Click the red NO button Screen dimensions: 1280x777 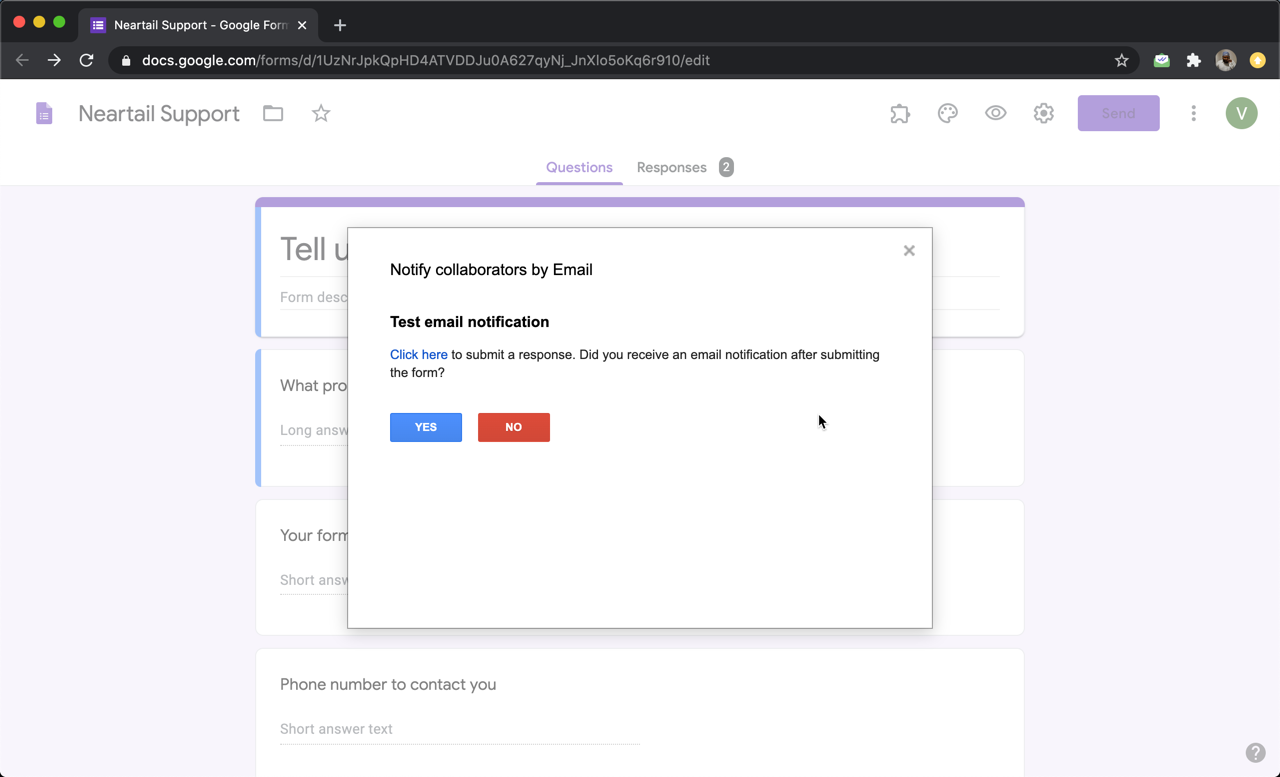(514, 427)
